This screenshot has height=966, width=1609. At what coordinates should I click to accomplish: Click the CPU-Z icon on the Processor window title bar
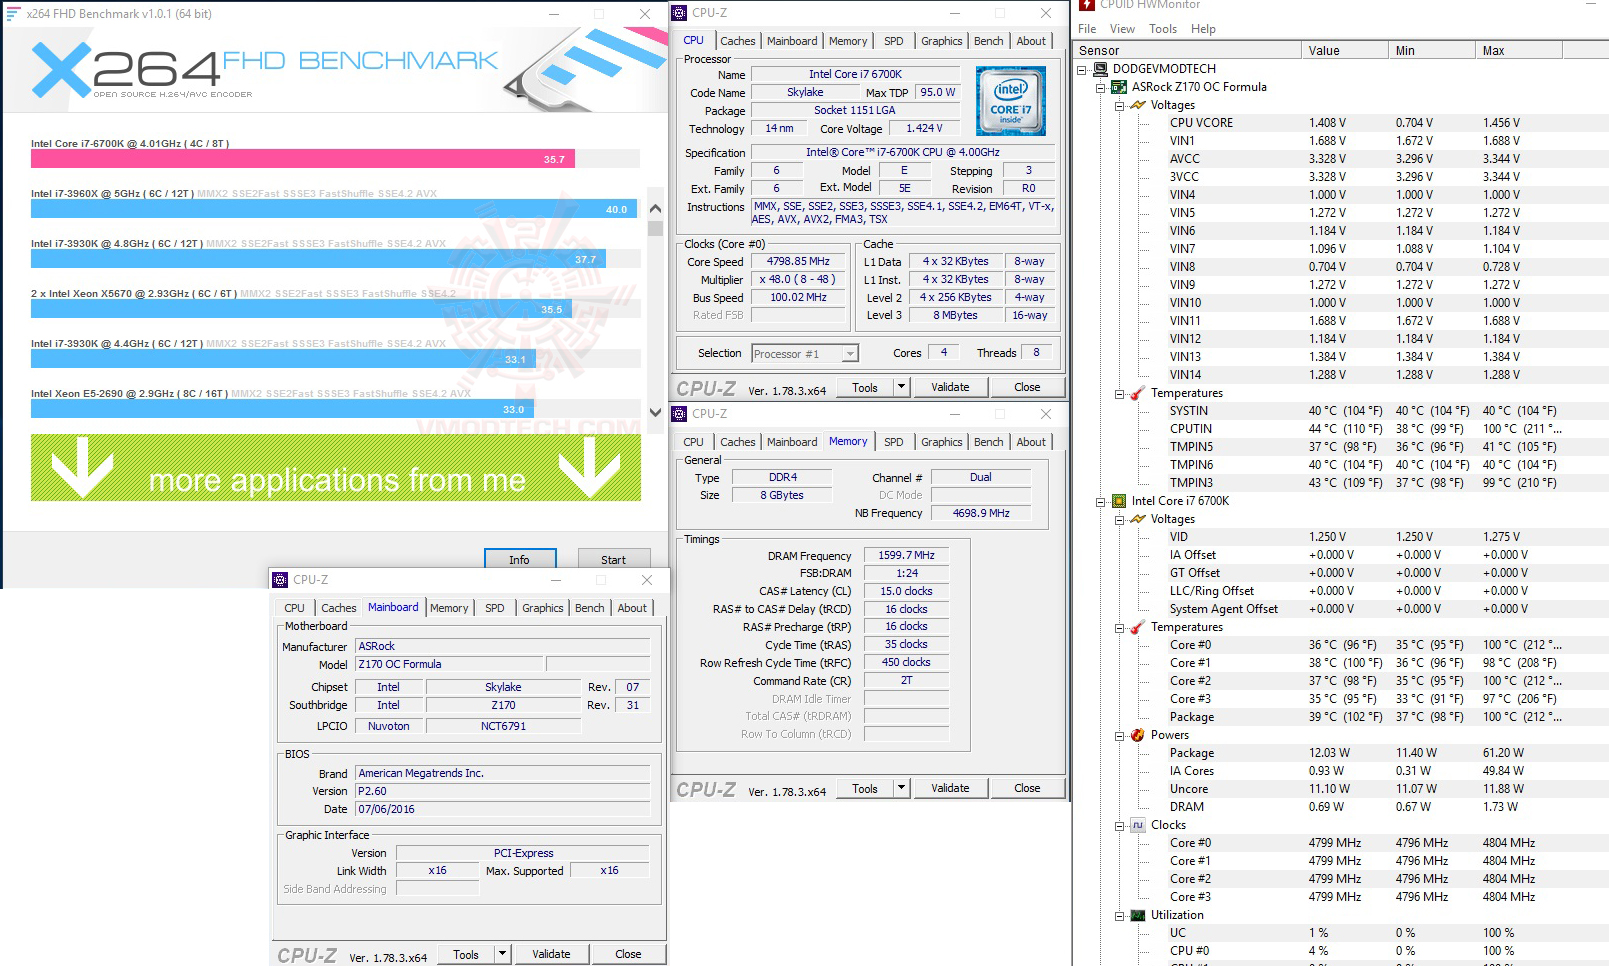point(679,13)
